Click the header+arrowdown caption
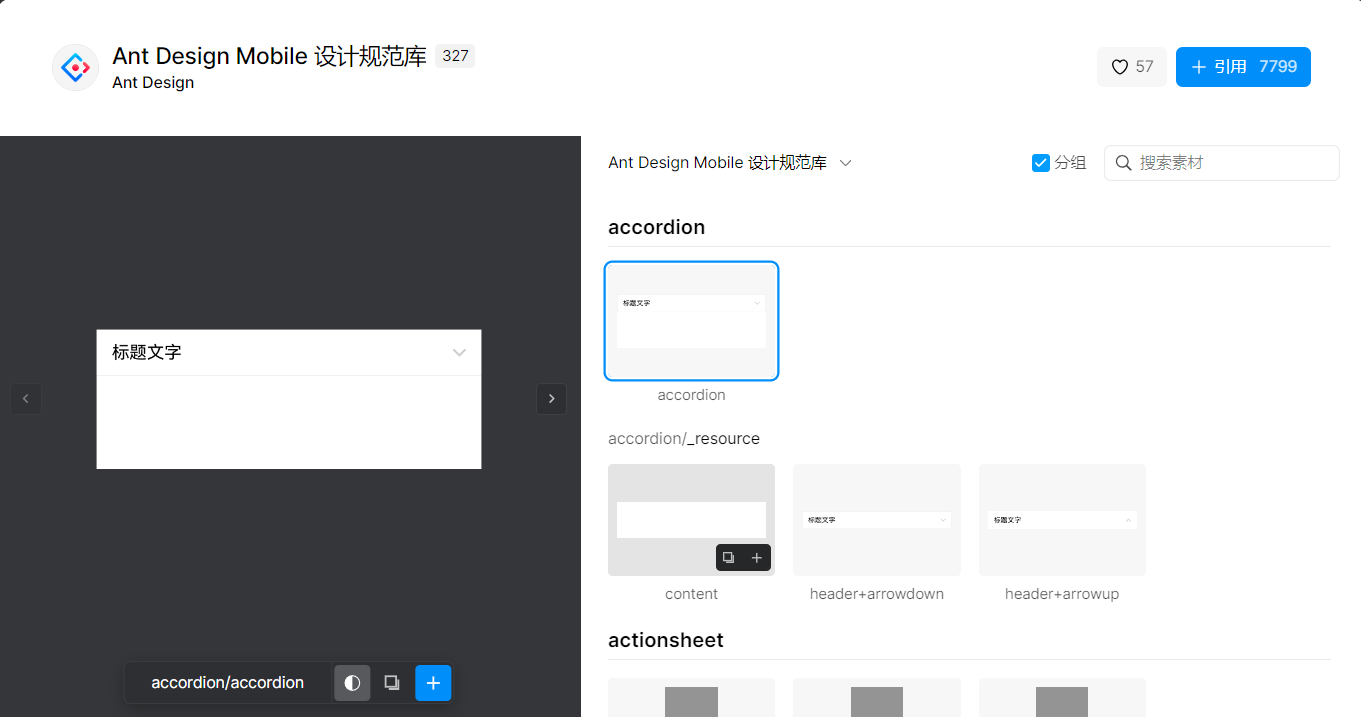 click(x=877, y=594)
